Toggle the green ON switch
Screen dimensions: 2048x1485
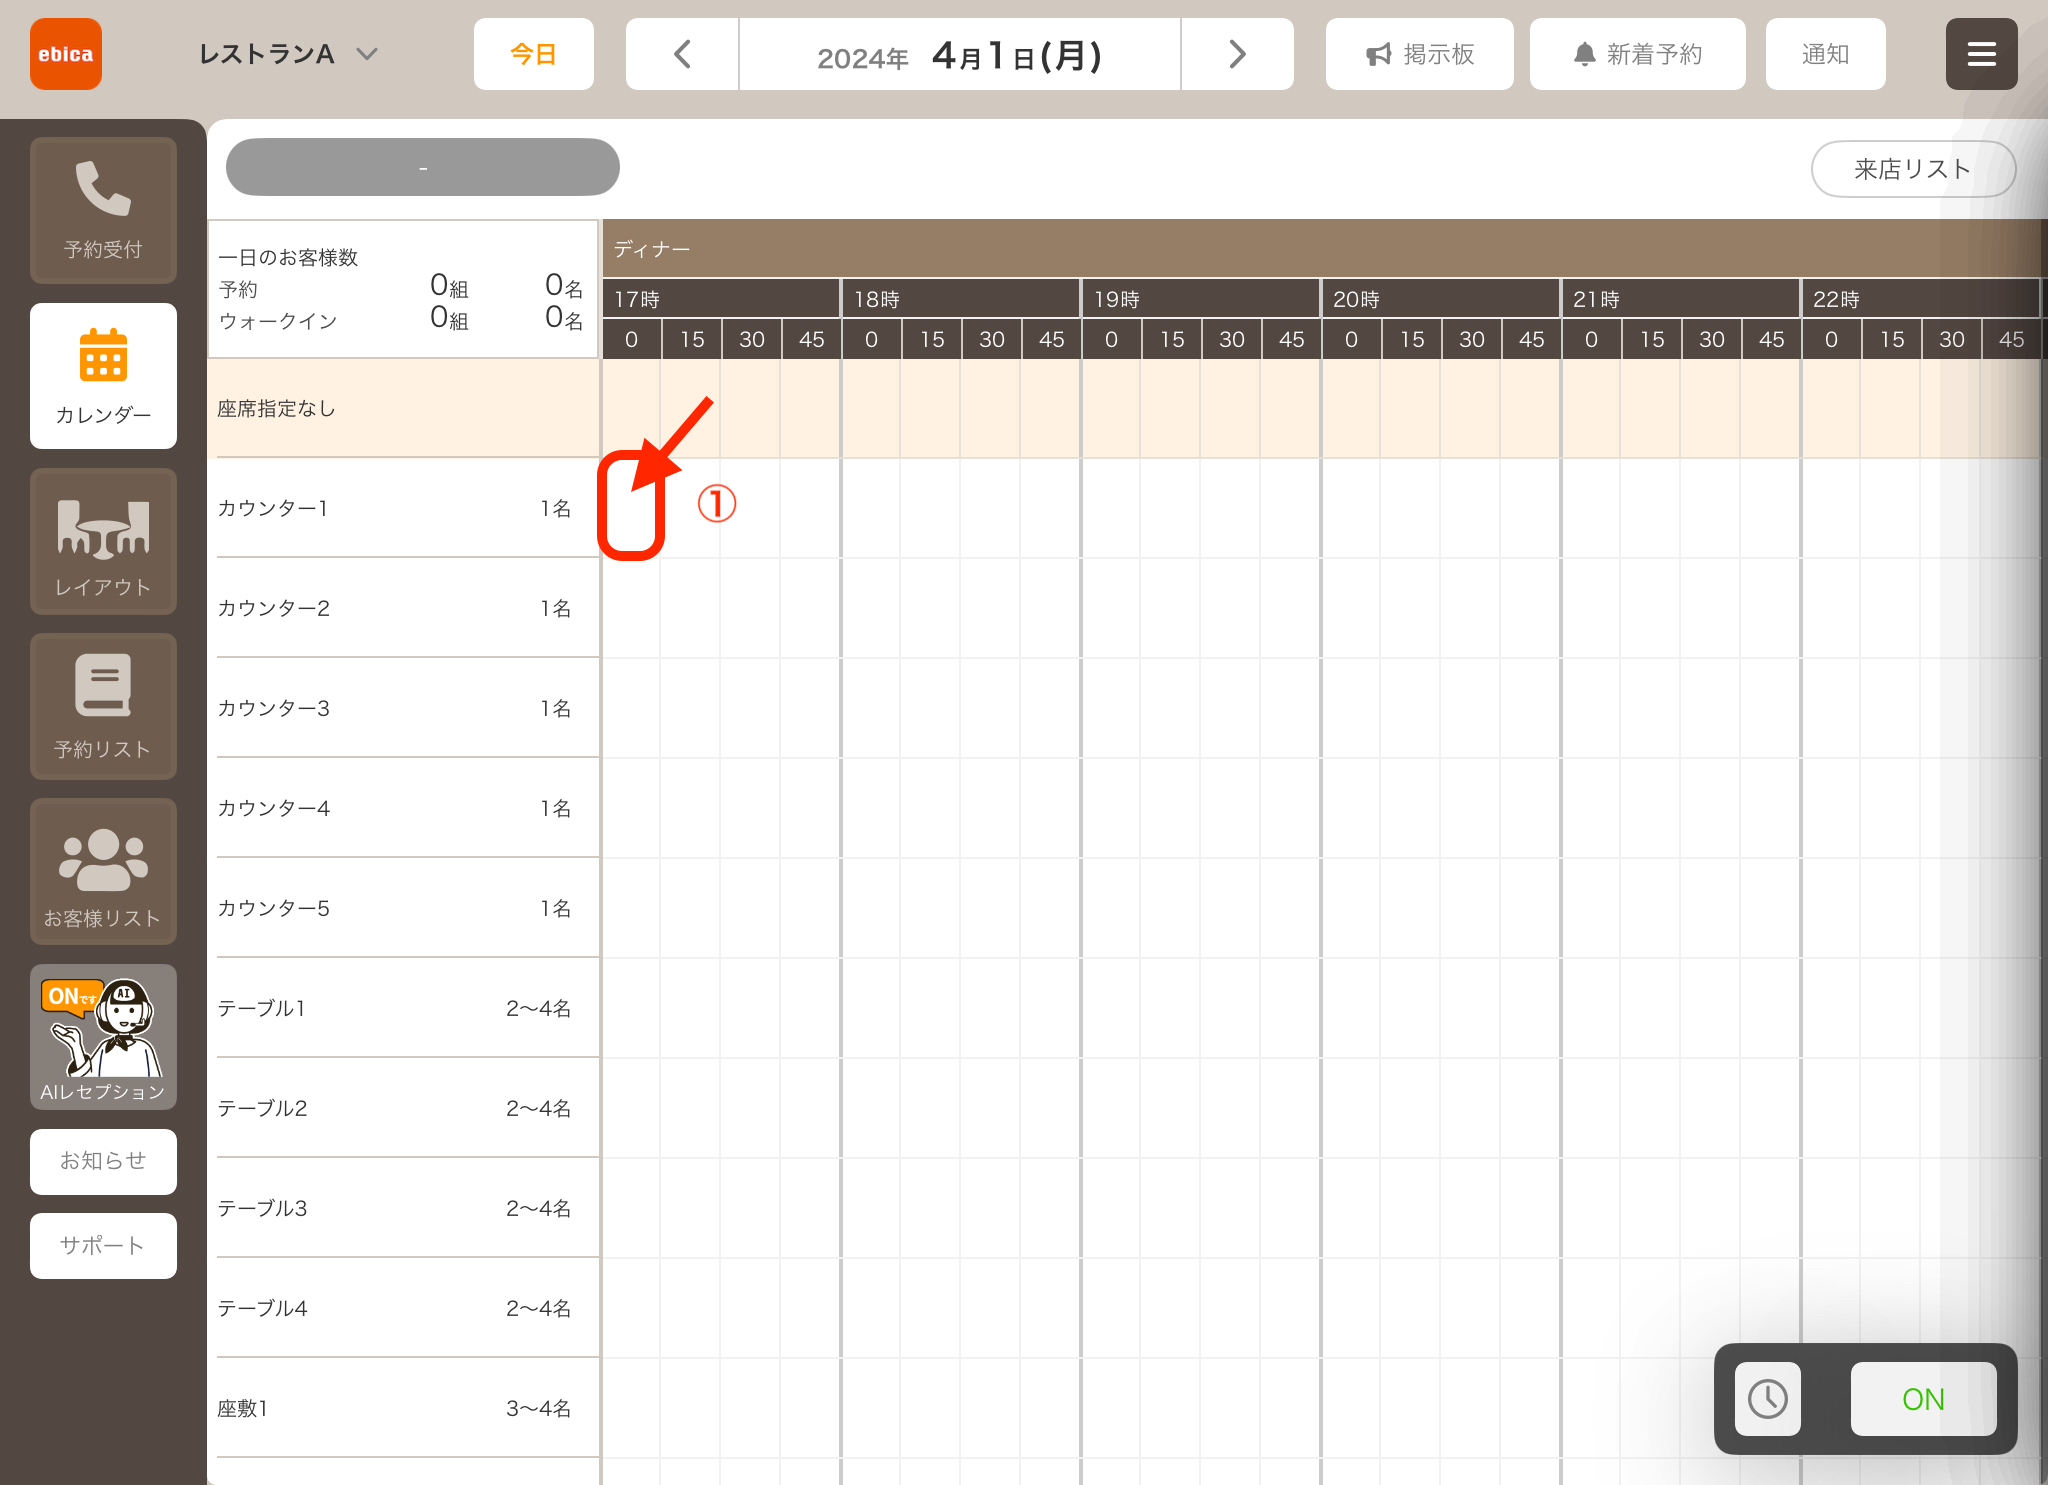tap(1923, 1398)
